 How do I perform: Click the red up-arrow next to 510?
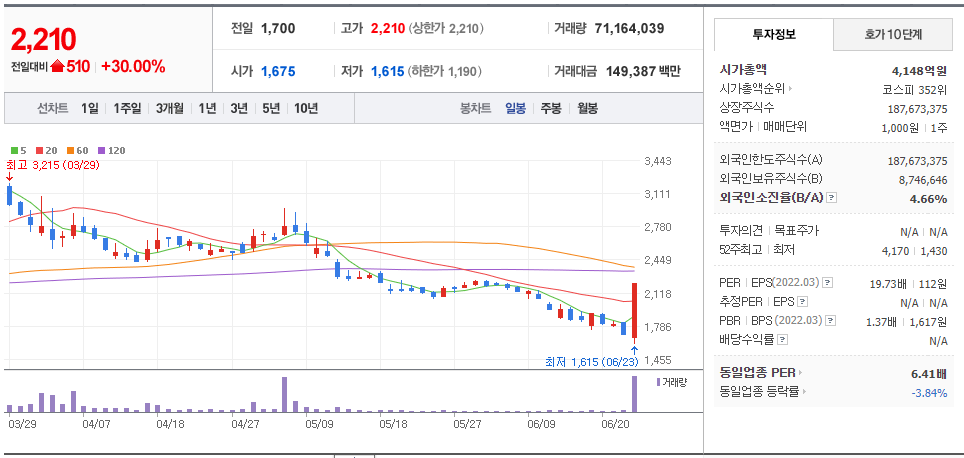58,66
